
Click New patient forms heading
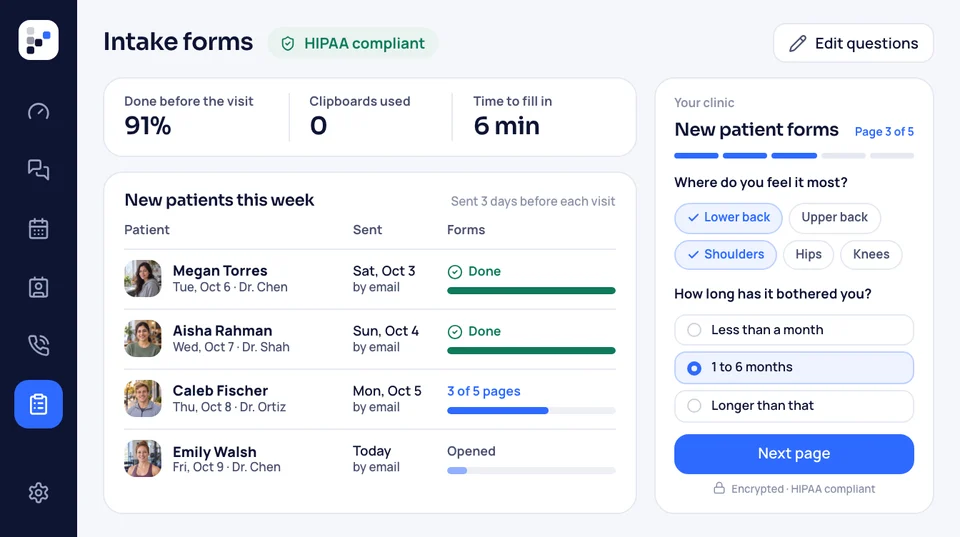coord(756,130)
